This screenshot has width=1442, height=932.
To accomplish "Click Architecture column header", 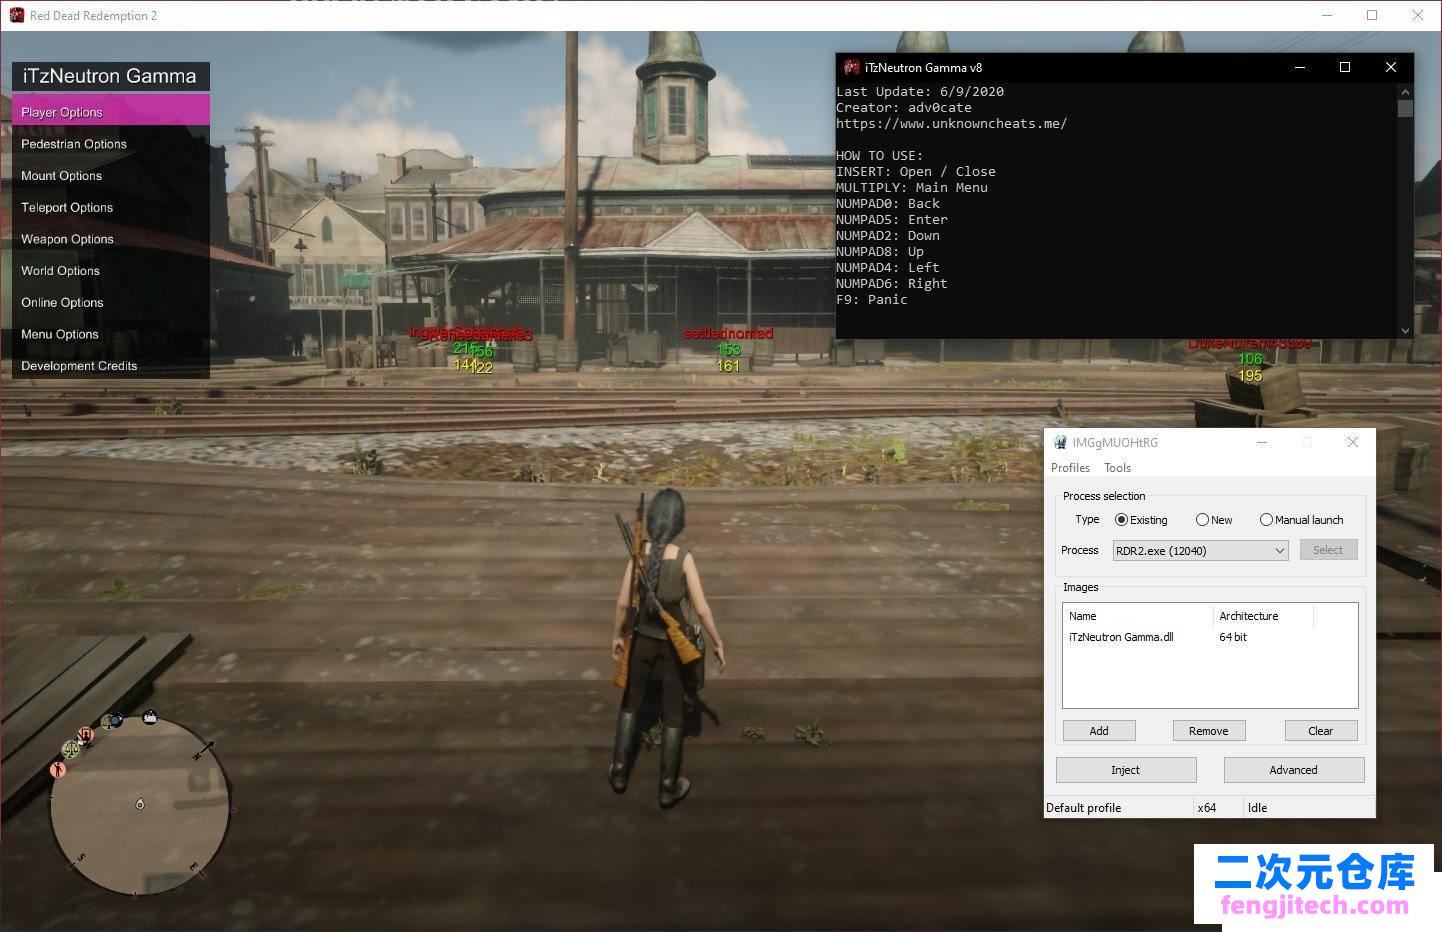I will click(1263, 616).
